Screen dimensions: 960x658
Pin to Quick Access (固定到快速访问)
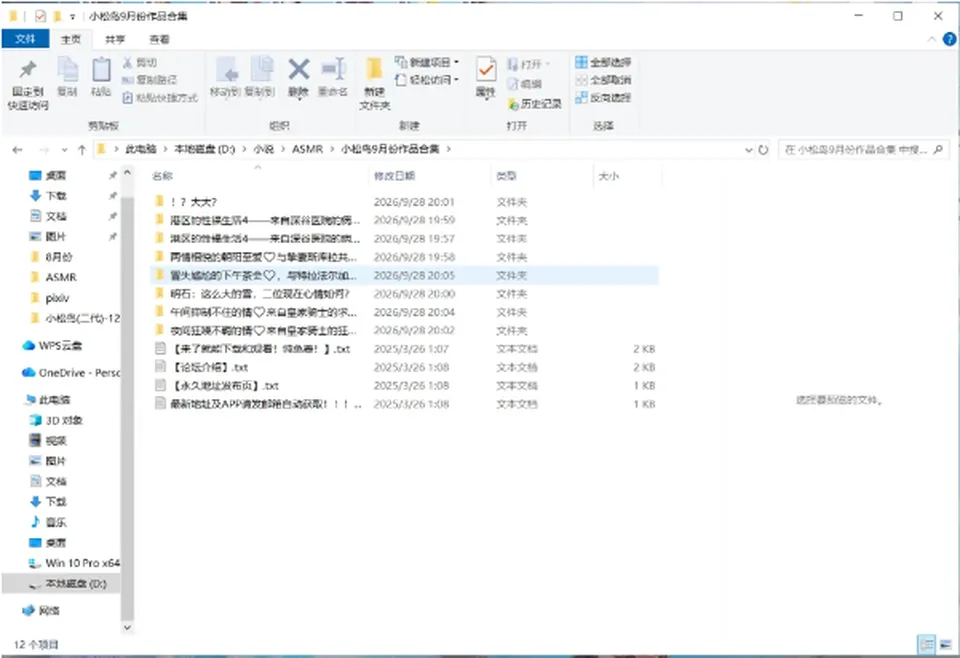[28, 84]
